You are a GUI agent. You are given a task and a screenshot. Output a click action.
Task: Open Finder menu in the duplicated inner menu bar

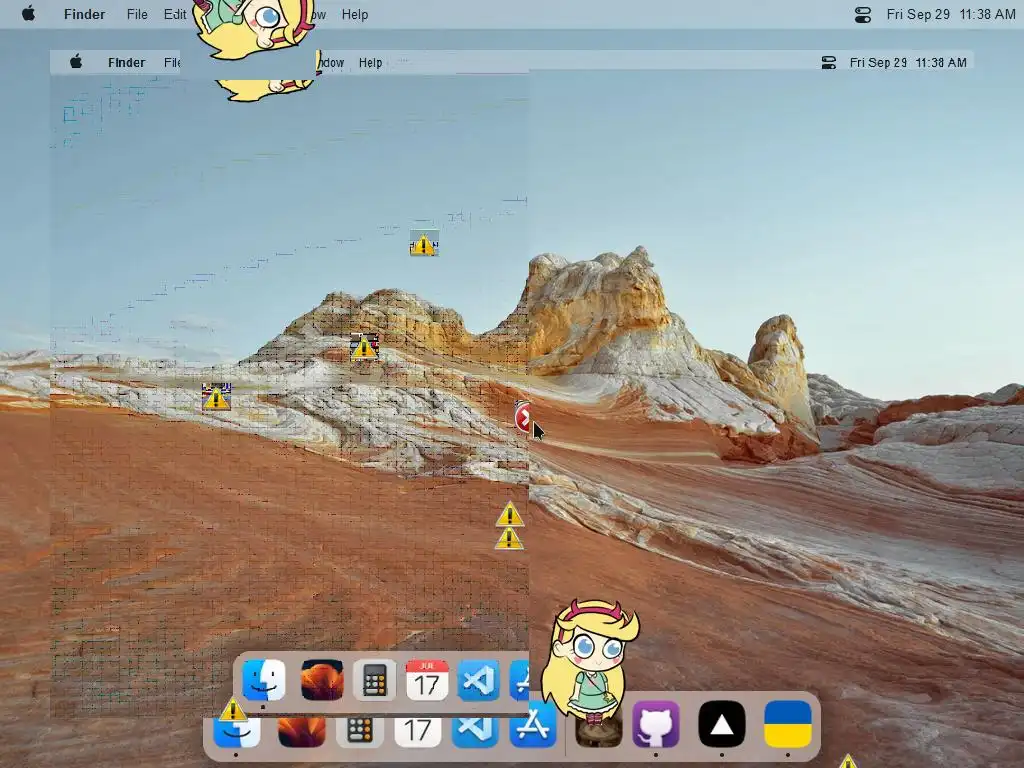[127, 63]
